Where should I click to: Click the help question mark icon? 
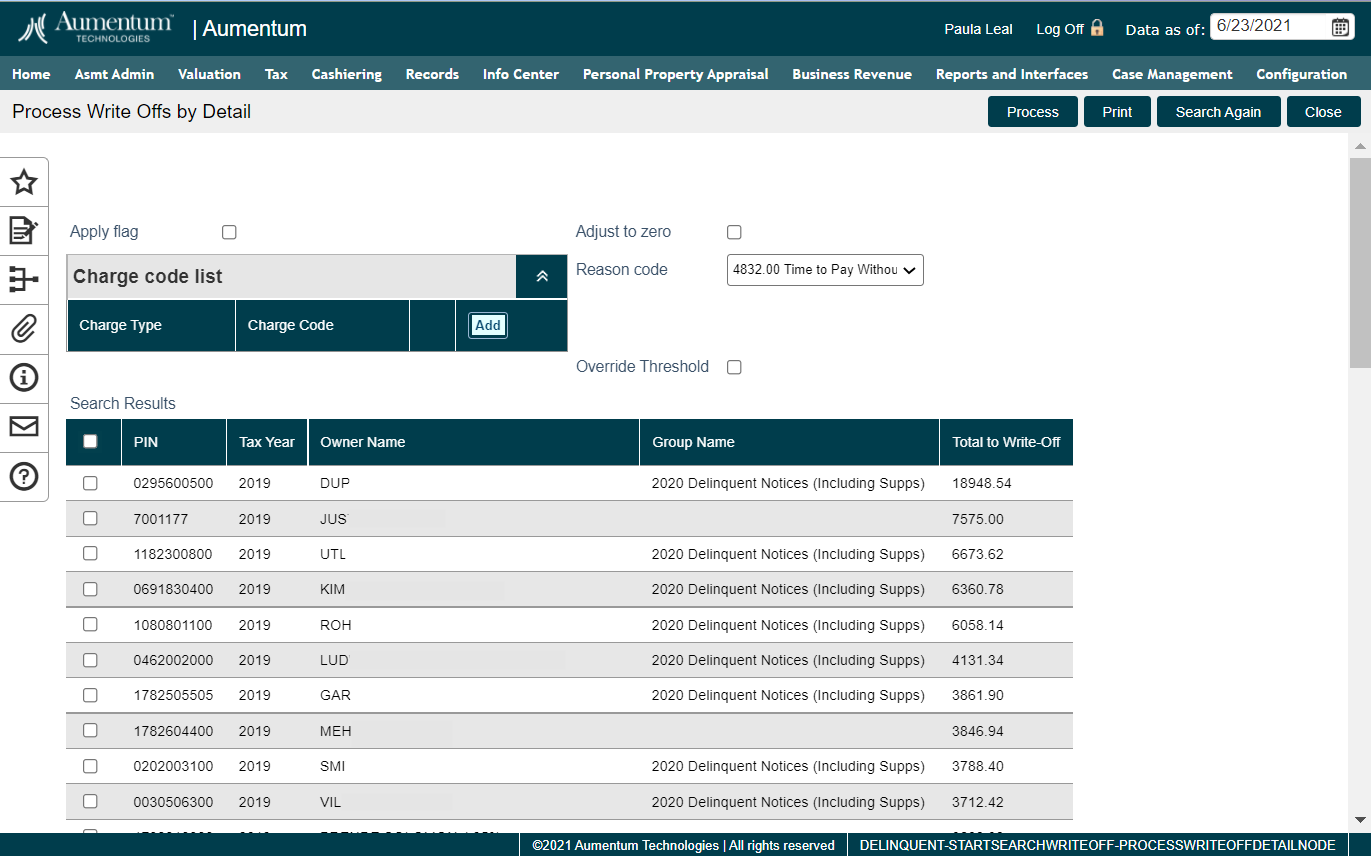pos(24,476)
